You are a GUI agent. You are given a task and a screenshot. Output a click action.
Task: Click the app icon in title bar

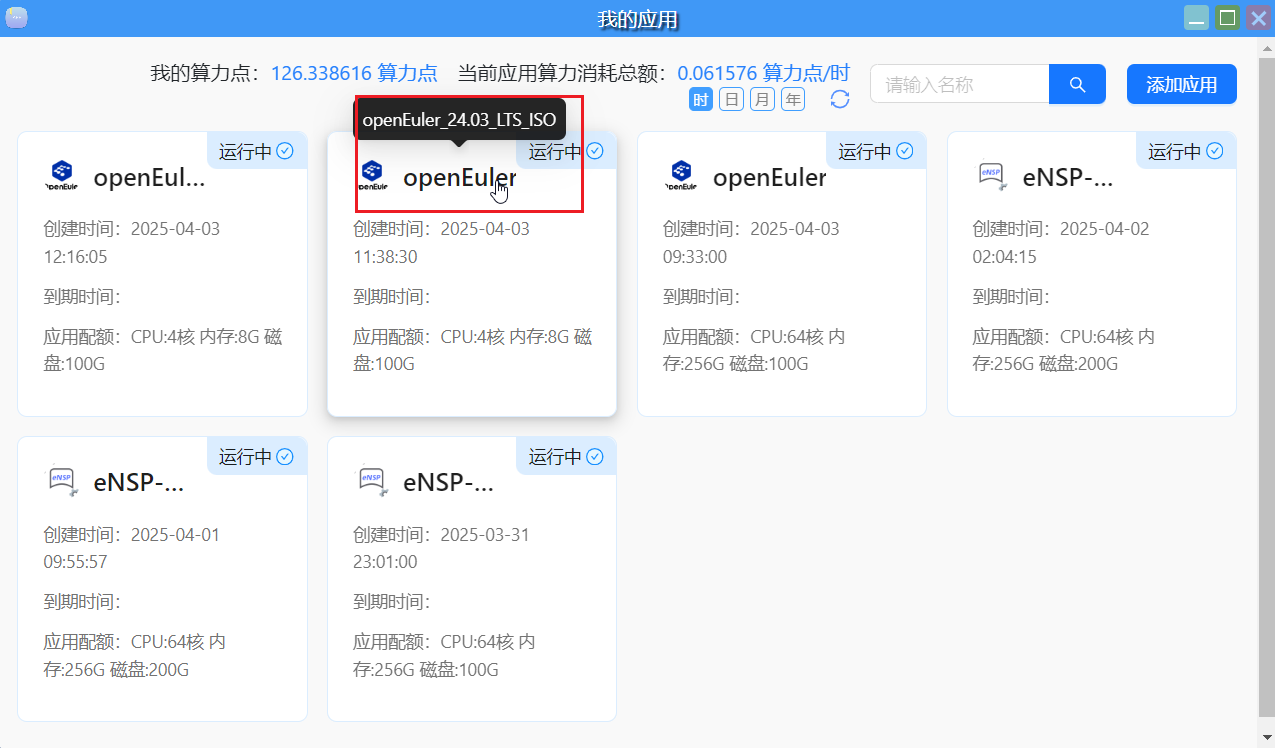[16, 18]
